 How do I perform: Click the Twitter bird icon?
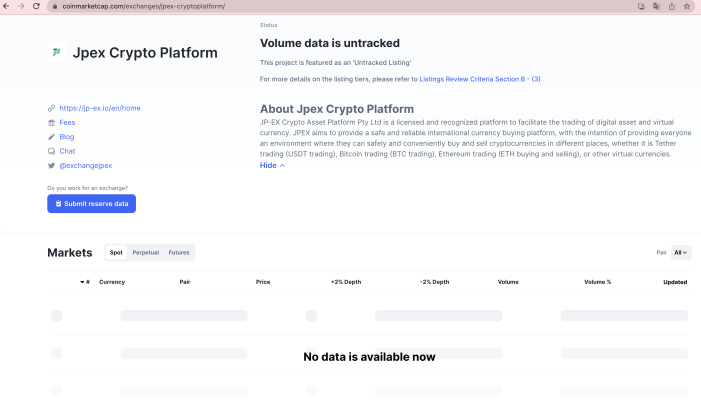pos(51,165)
